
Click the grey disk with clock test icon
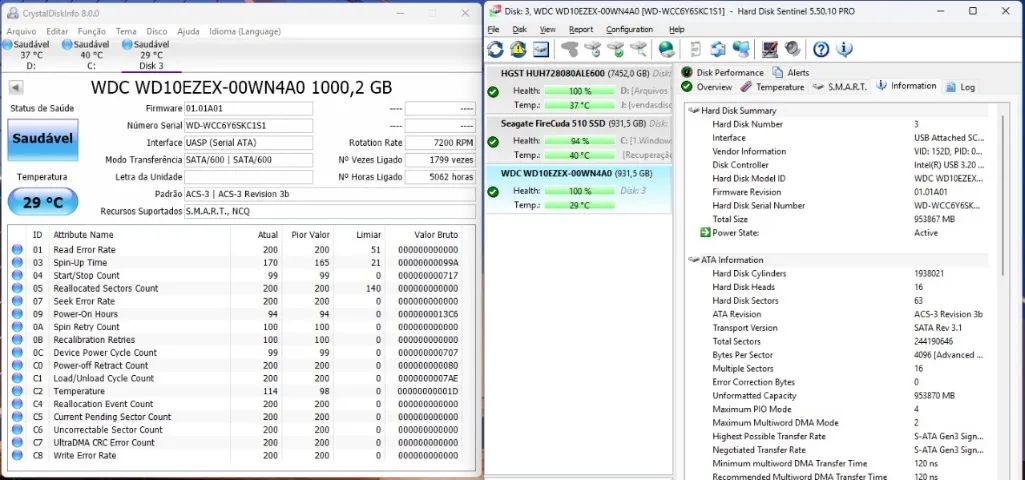click(x=592, y=49)
